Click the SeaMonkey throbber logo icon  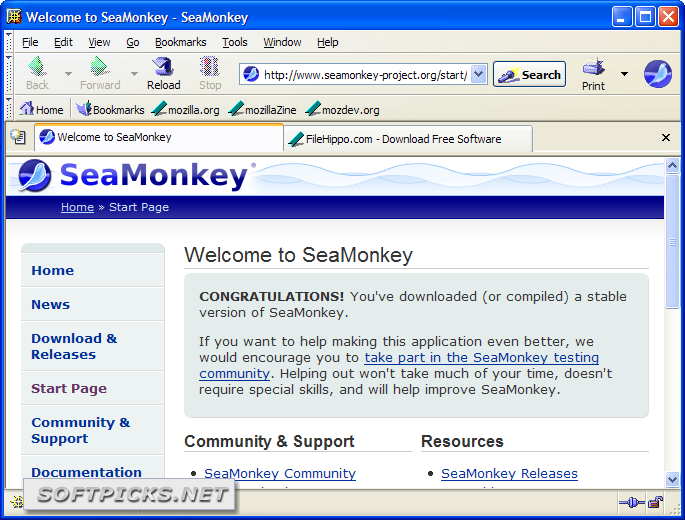pos(657,74)
